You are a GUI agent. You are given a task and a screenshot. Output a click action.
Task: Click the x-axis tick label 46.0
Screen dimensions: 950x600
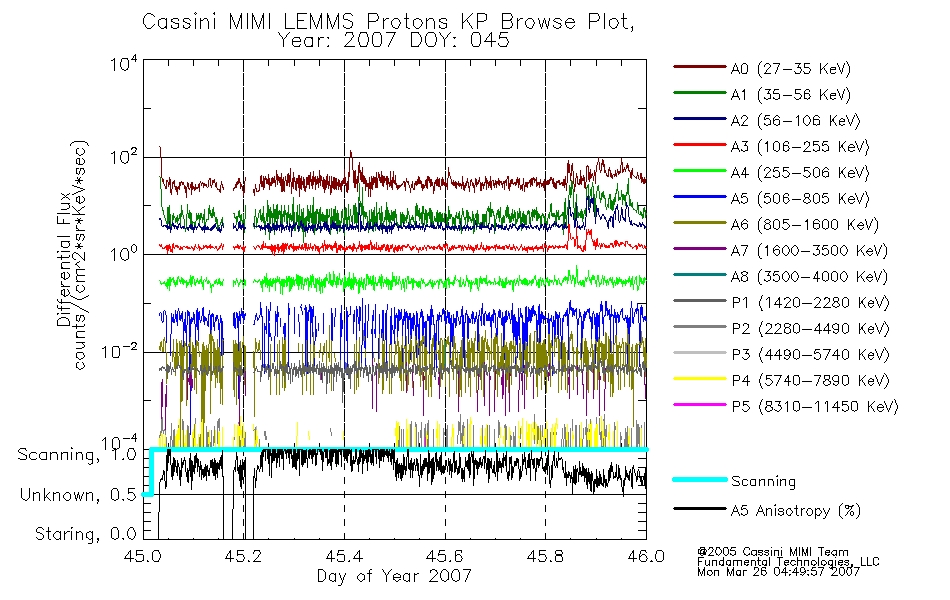(646, 556)
